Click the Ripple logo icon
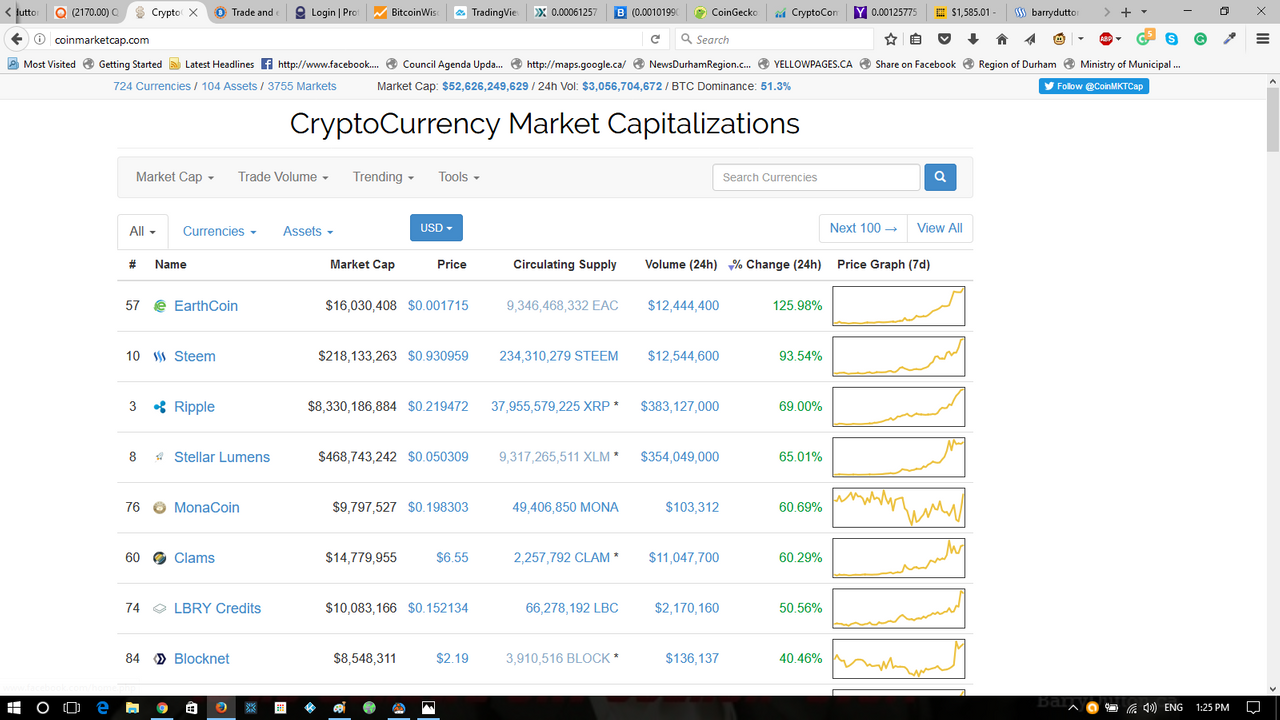This screenshot has width=1280, height=720. point(160,407)
